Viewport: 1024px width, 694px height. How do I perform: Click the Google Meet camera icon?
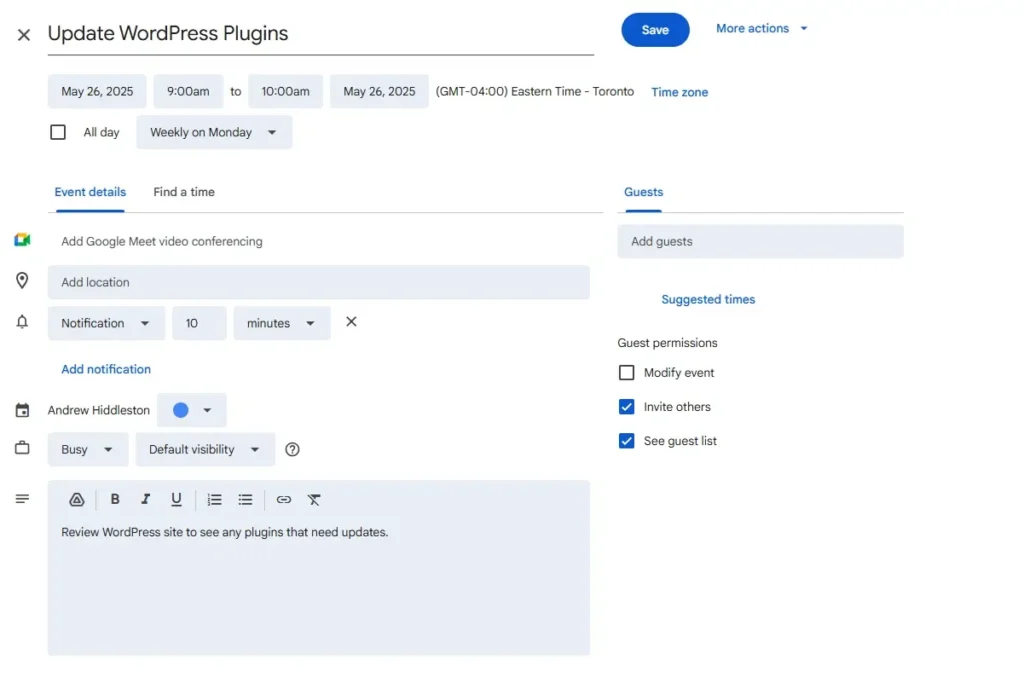click(x=22, y=240)
